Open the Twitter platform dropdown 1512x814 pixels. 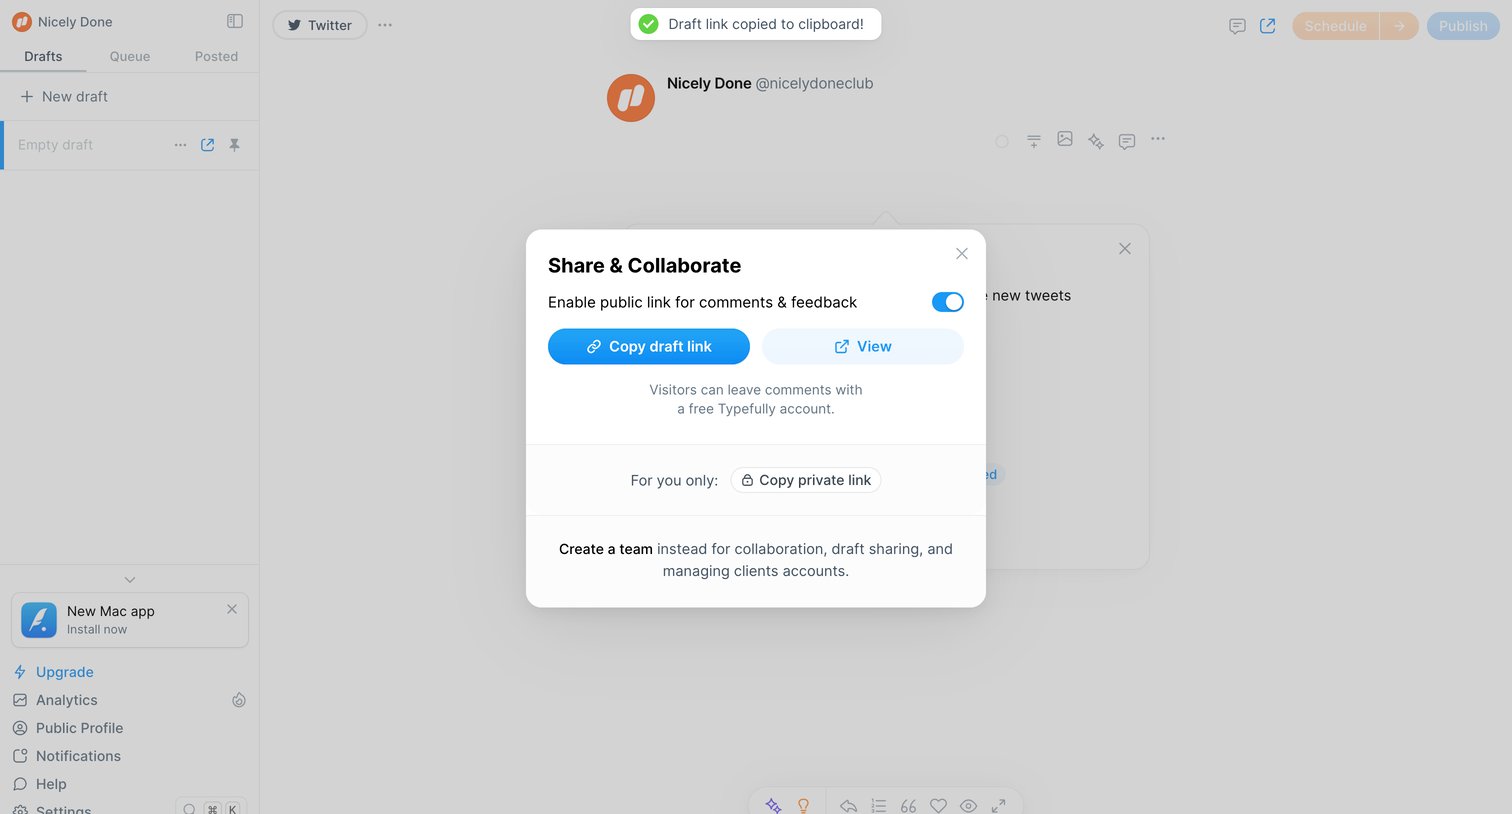pyautogui.click(x=320, y=25)
